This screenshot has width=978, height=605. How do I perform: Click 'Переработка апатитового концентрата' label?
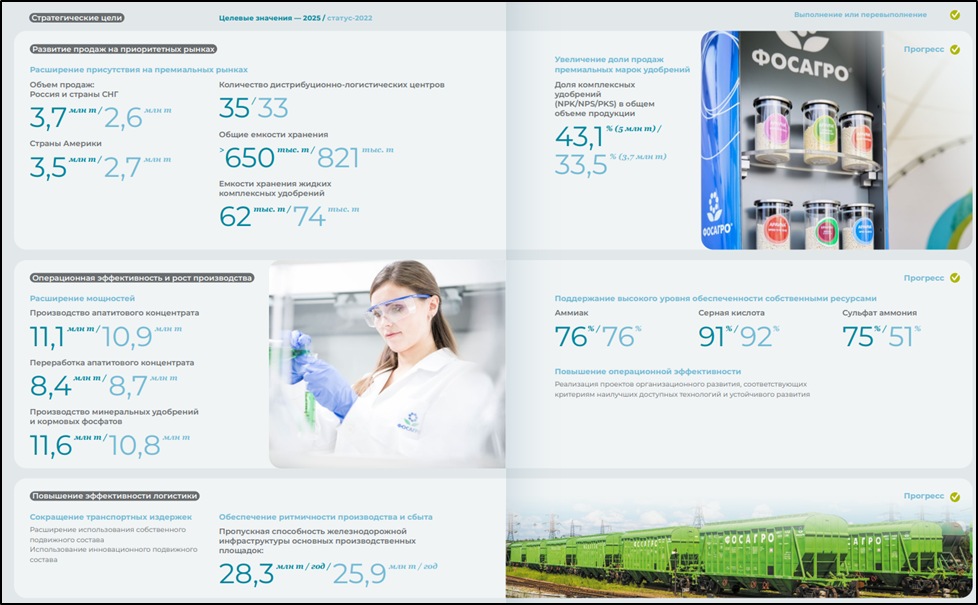112,363
